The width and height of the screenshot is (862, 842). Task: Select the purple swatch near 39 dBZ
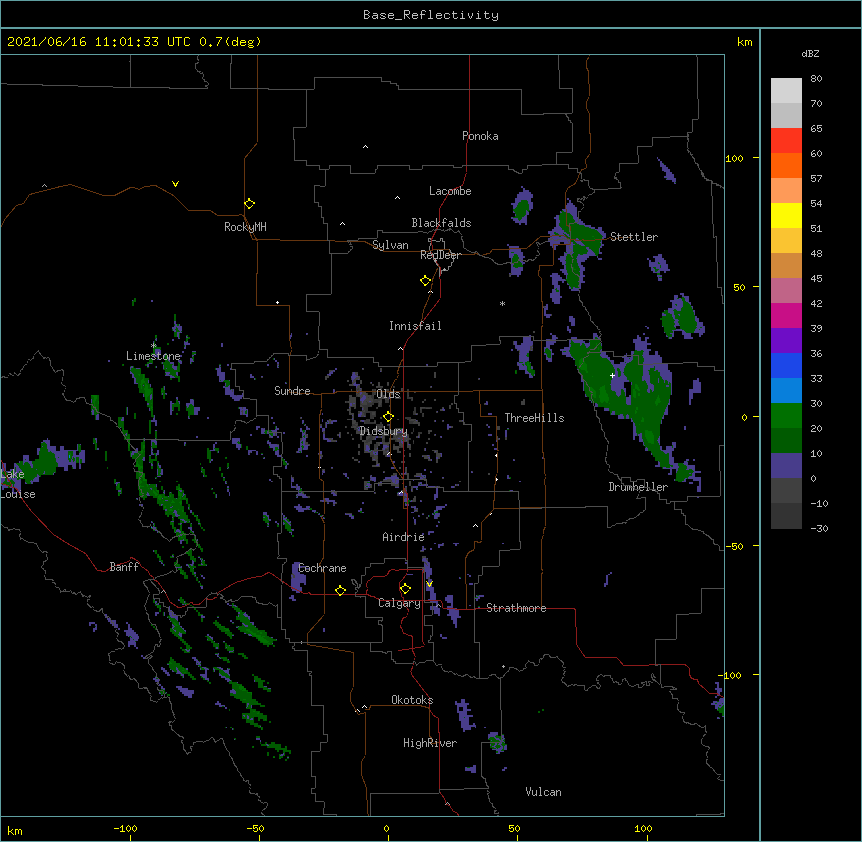(x=786, y=340)
